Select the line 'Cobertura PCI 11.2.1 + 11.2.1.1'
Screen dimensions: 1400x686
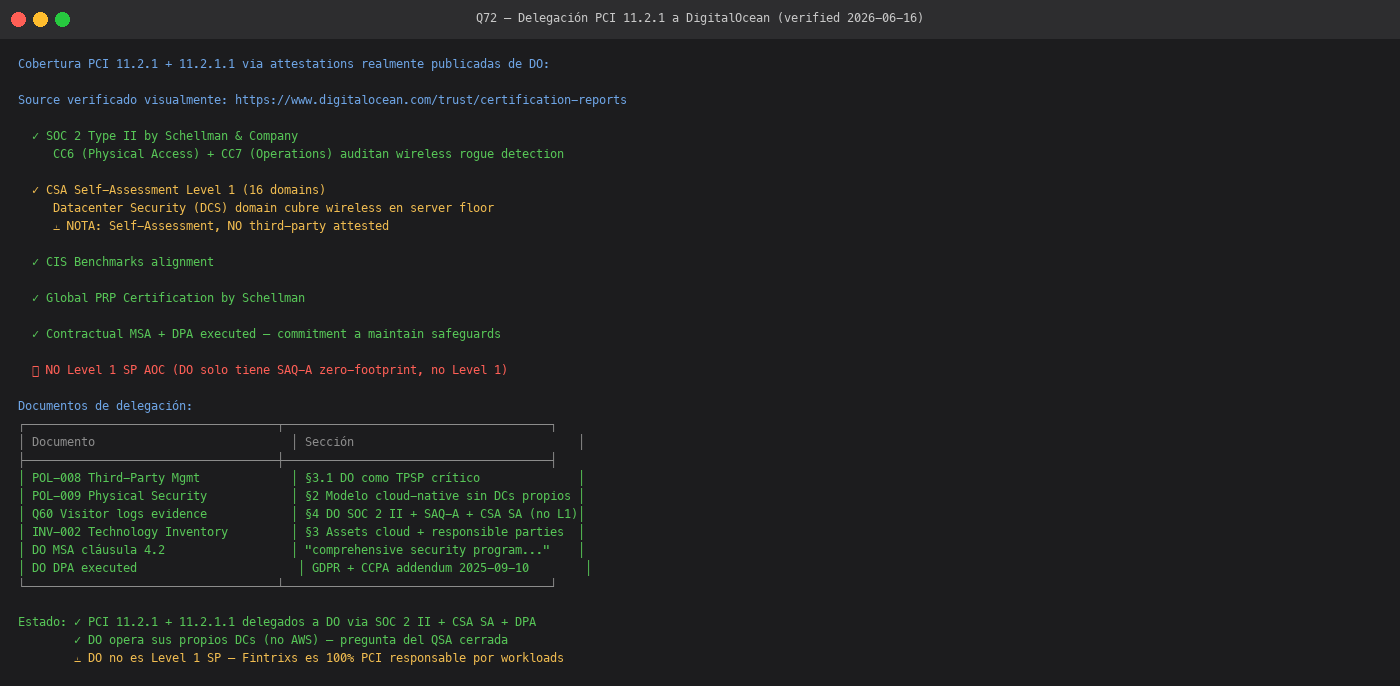click(x=284, y=64)
